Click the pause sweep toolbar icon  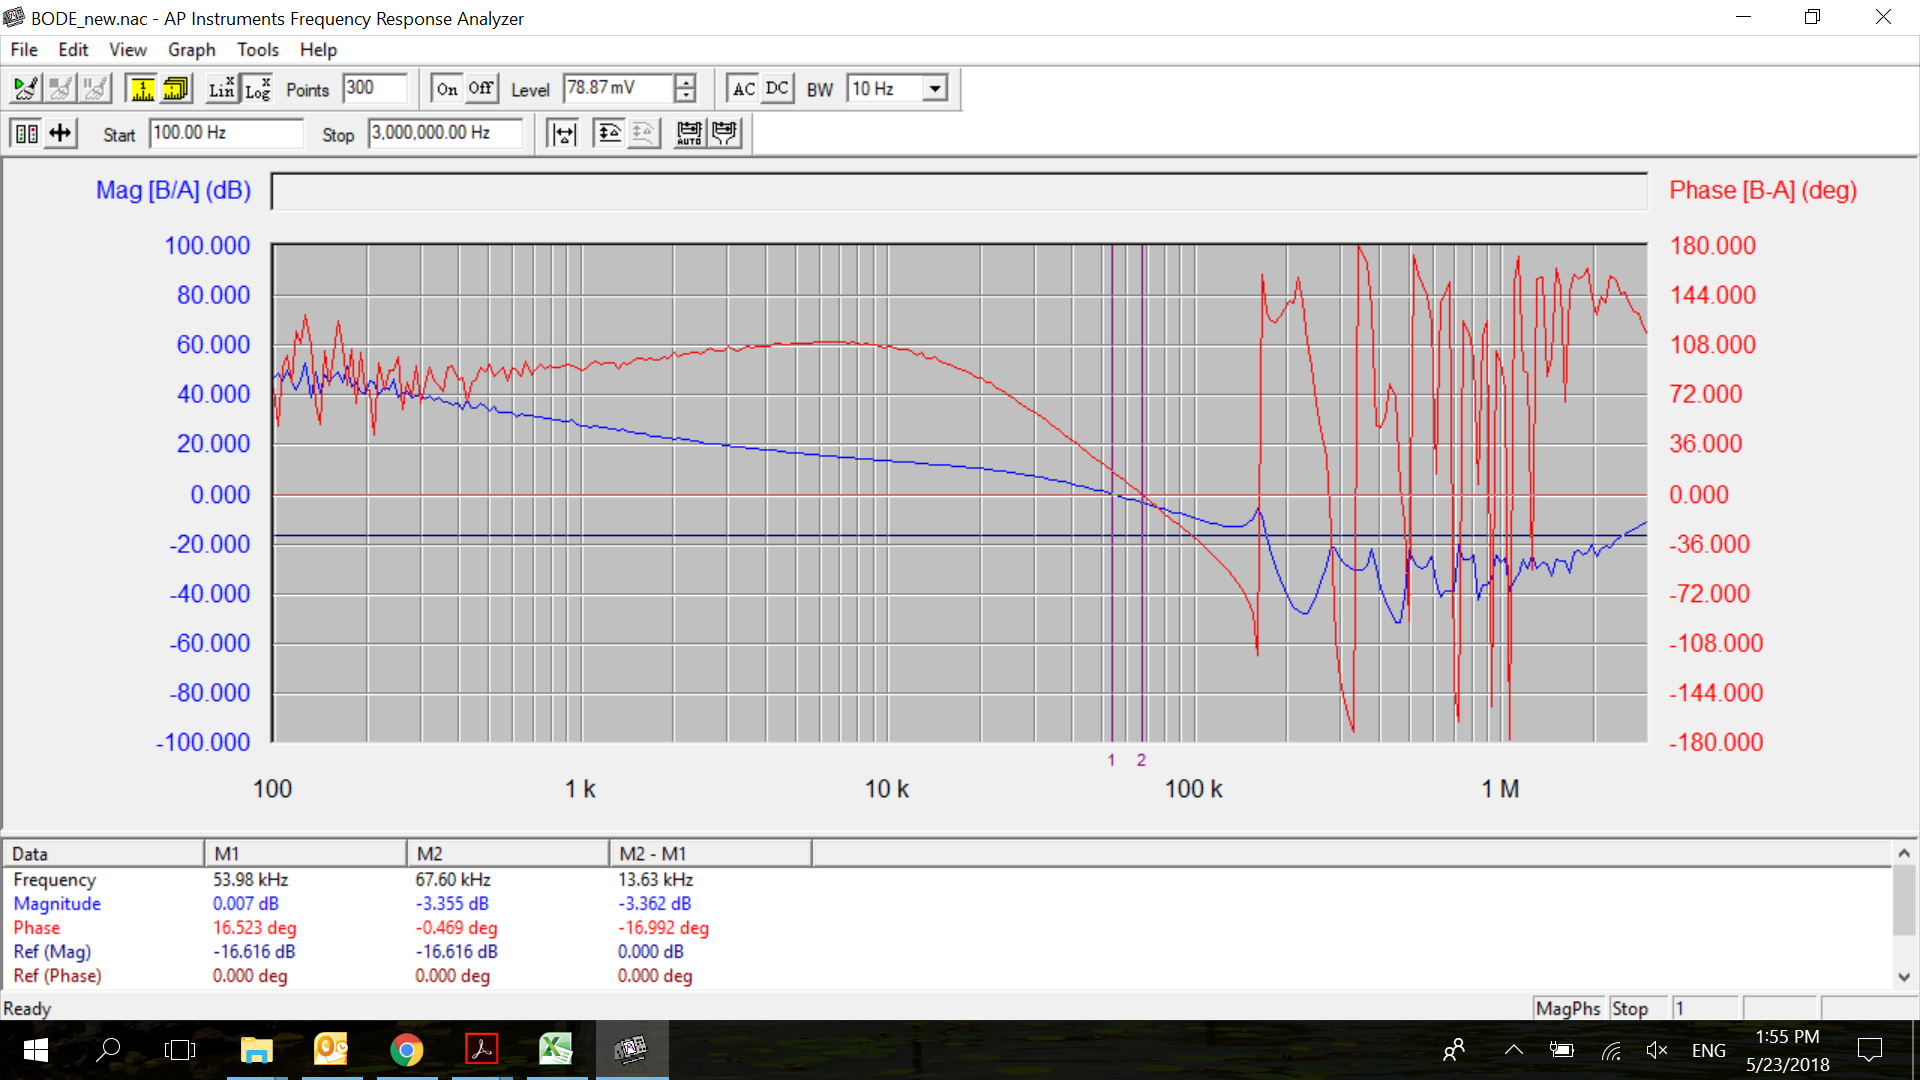coord(95,89)
